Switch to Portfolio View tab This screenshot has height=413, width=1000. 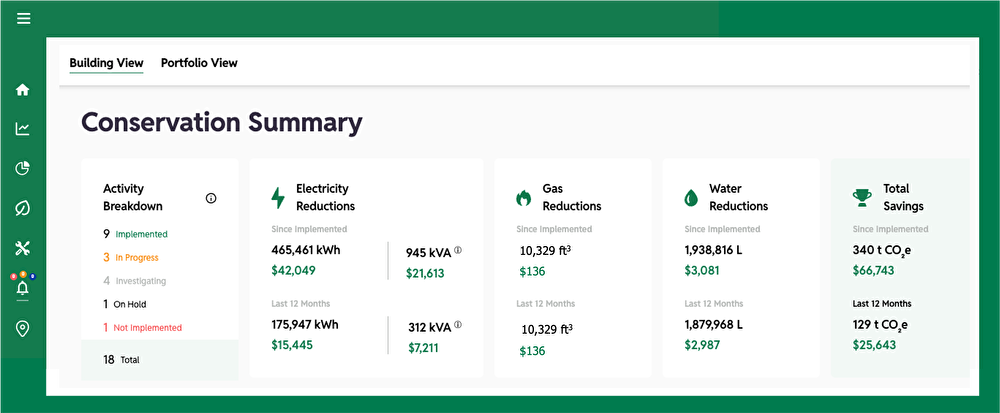(199, 63)
